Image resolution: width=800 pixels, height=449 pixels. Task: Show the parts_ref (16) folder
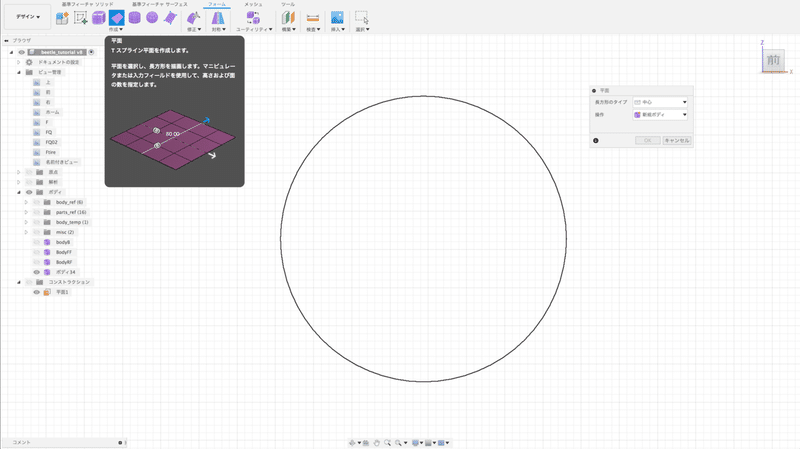click(37, 212)
